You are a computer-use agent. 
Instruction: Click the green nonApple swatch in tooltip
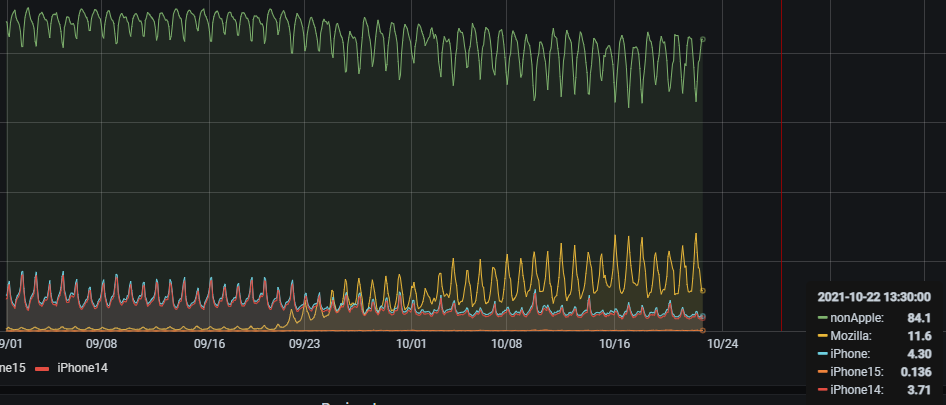(822, 318)
